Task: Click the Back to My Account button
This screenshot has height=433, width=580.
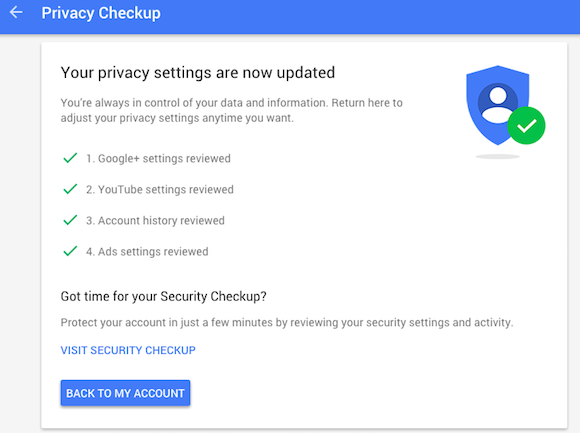Action: coord(125,393)
